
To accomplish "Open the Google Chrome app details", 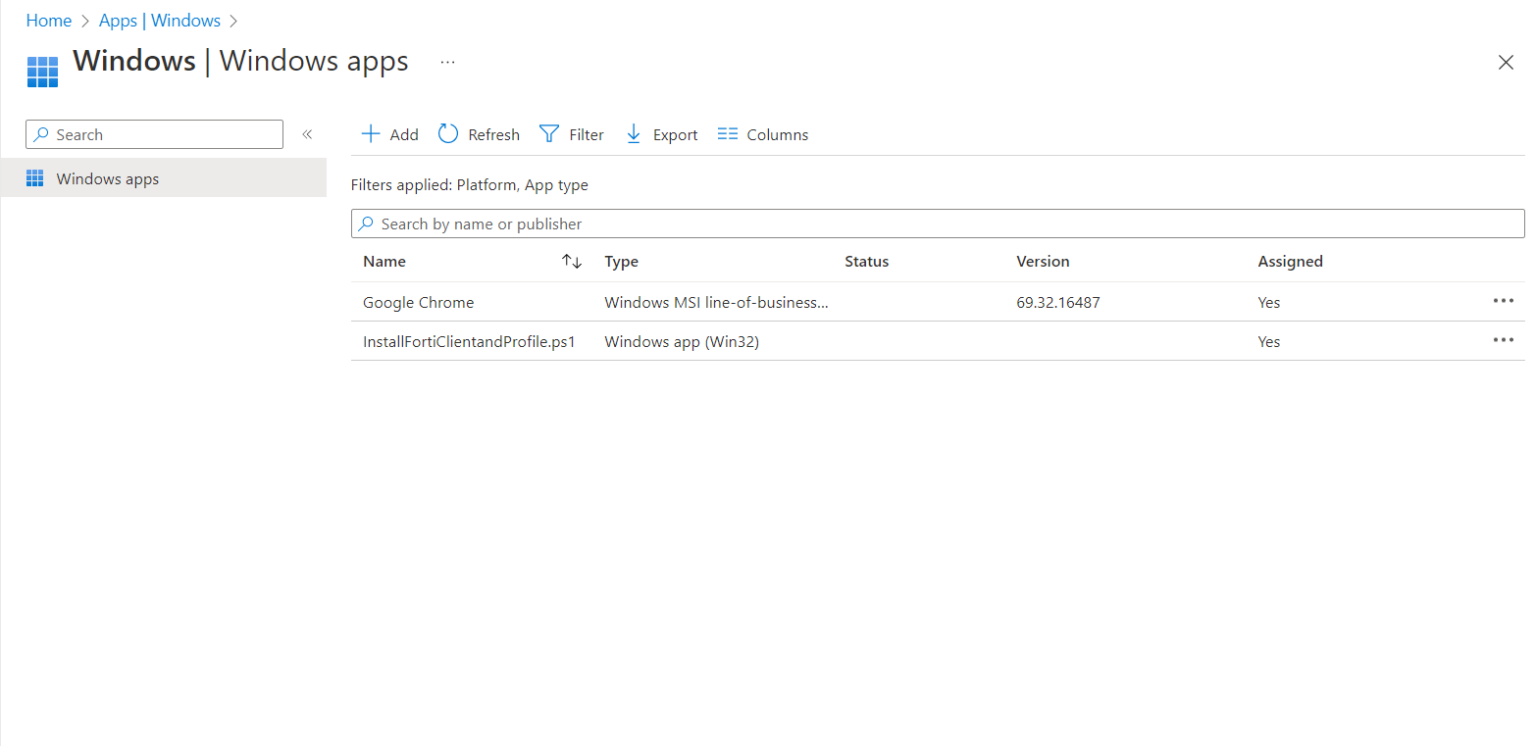I will coord(418,301).
